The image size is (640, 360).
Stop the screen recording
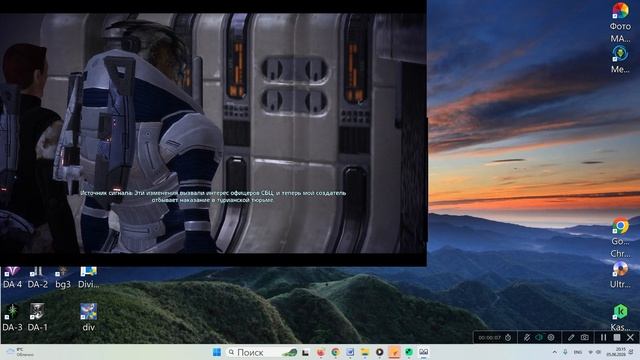coord(617,338)
